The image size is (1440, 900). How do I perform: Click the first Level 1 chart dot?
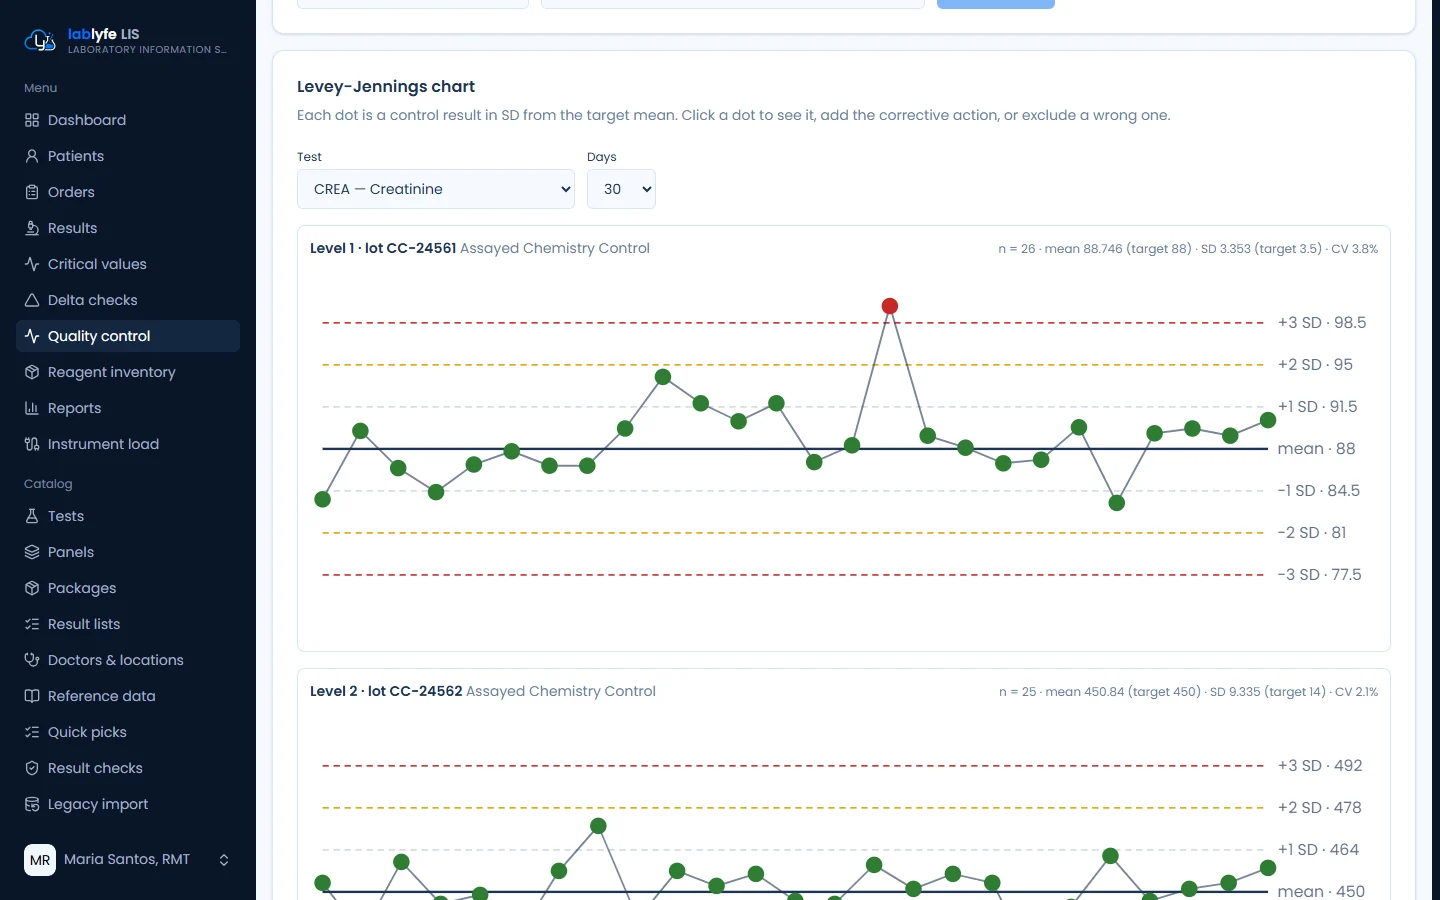[x=322, y=499]
